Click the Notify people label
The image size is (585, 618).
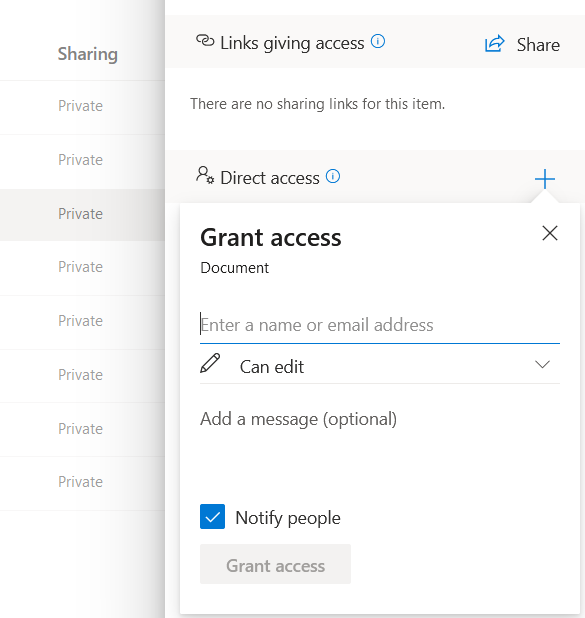pyautogui.click(x=288, y=518)
